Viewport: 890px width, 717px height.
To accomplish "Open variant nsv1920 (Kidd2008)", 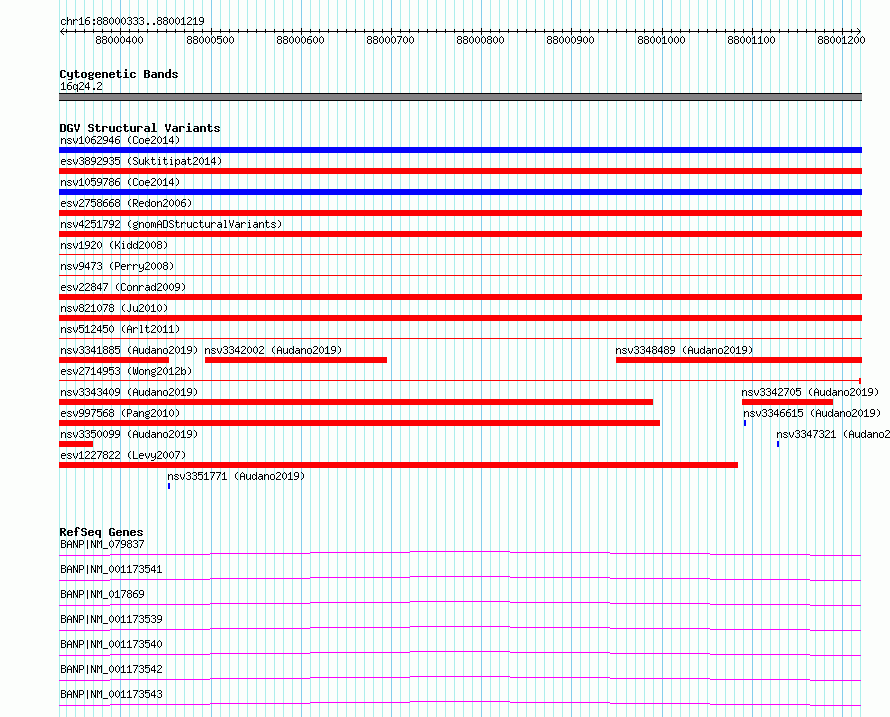I will click(x=114, y=245).
